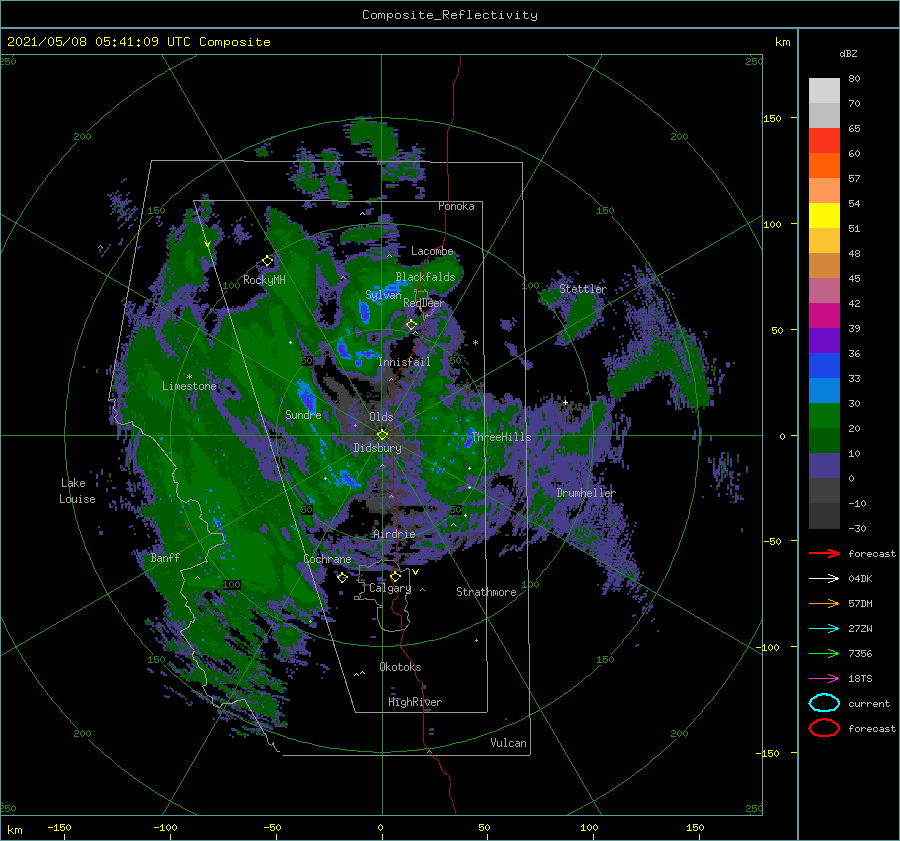Viewport: 900px width, 841px height.
Task: Select the light blue 30-33 dBZ swatch
Action: (824, 390)
